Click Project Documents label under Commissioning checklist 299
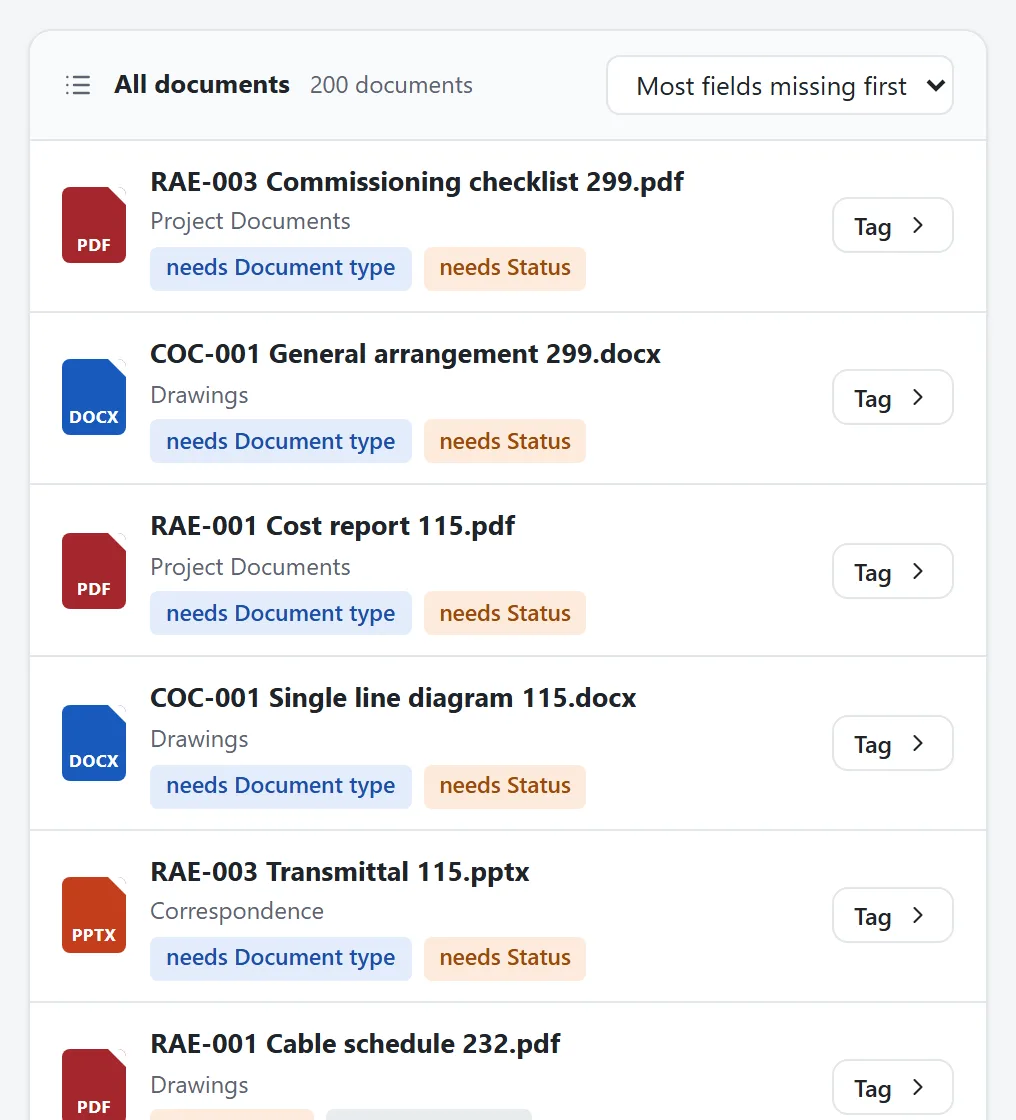1016x1120 pixels. (x=250, y=221)
